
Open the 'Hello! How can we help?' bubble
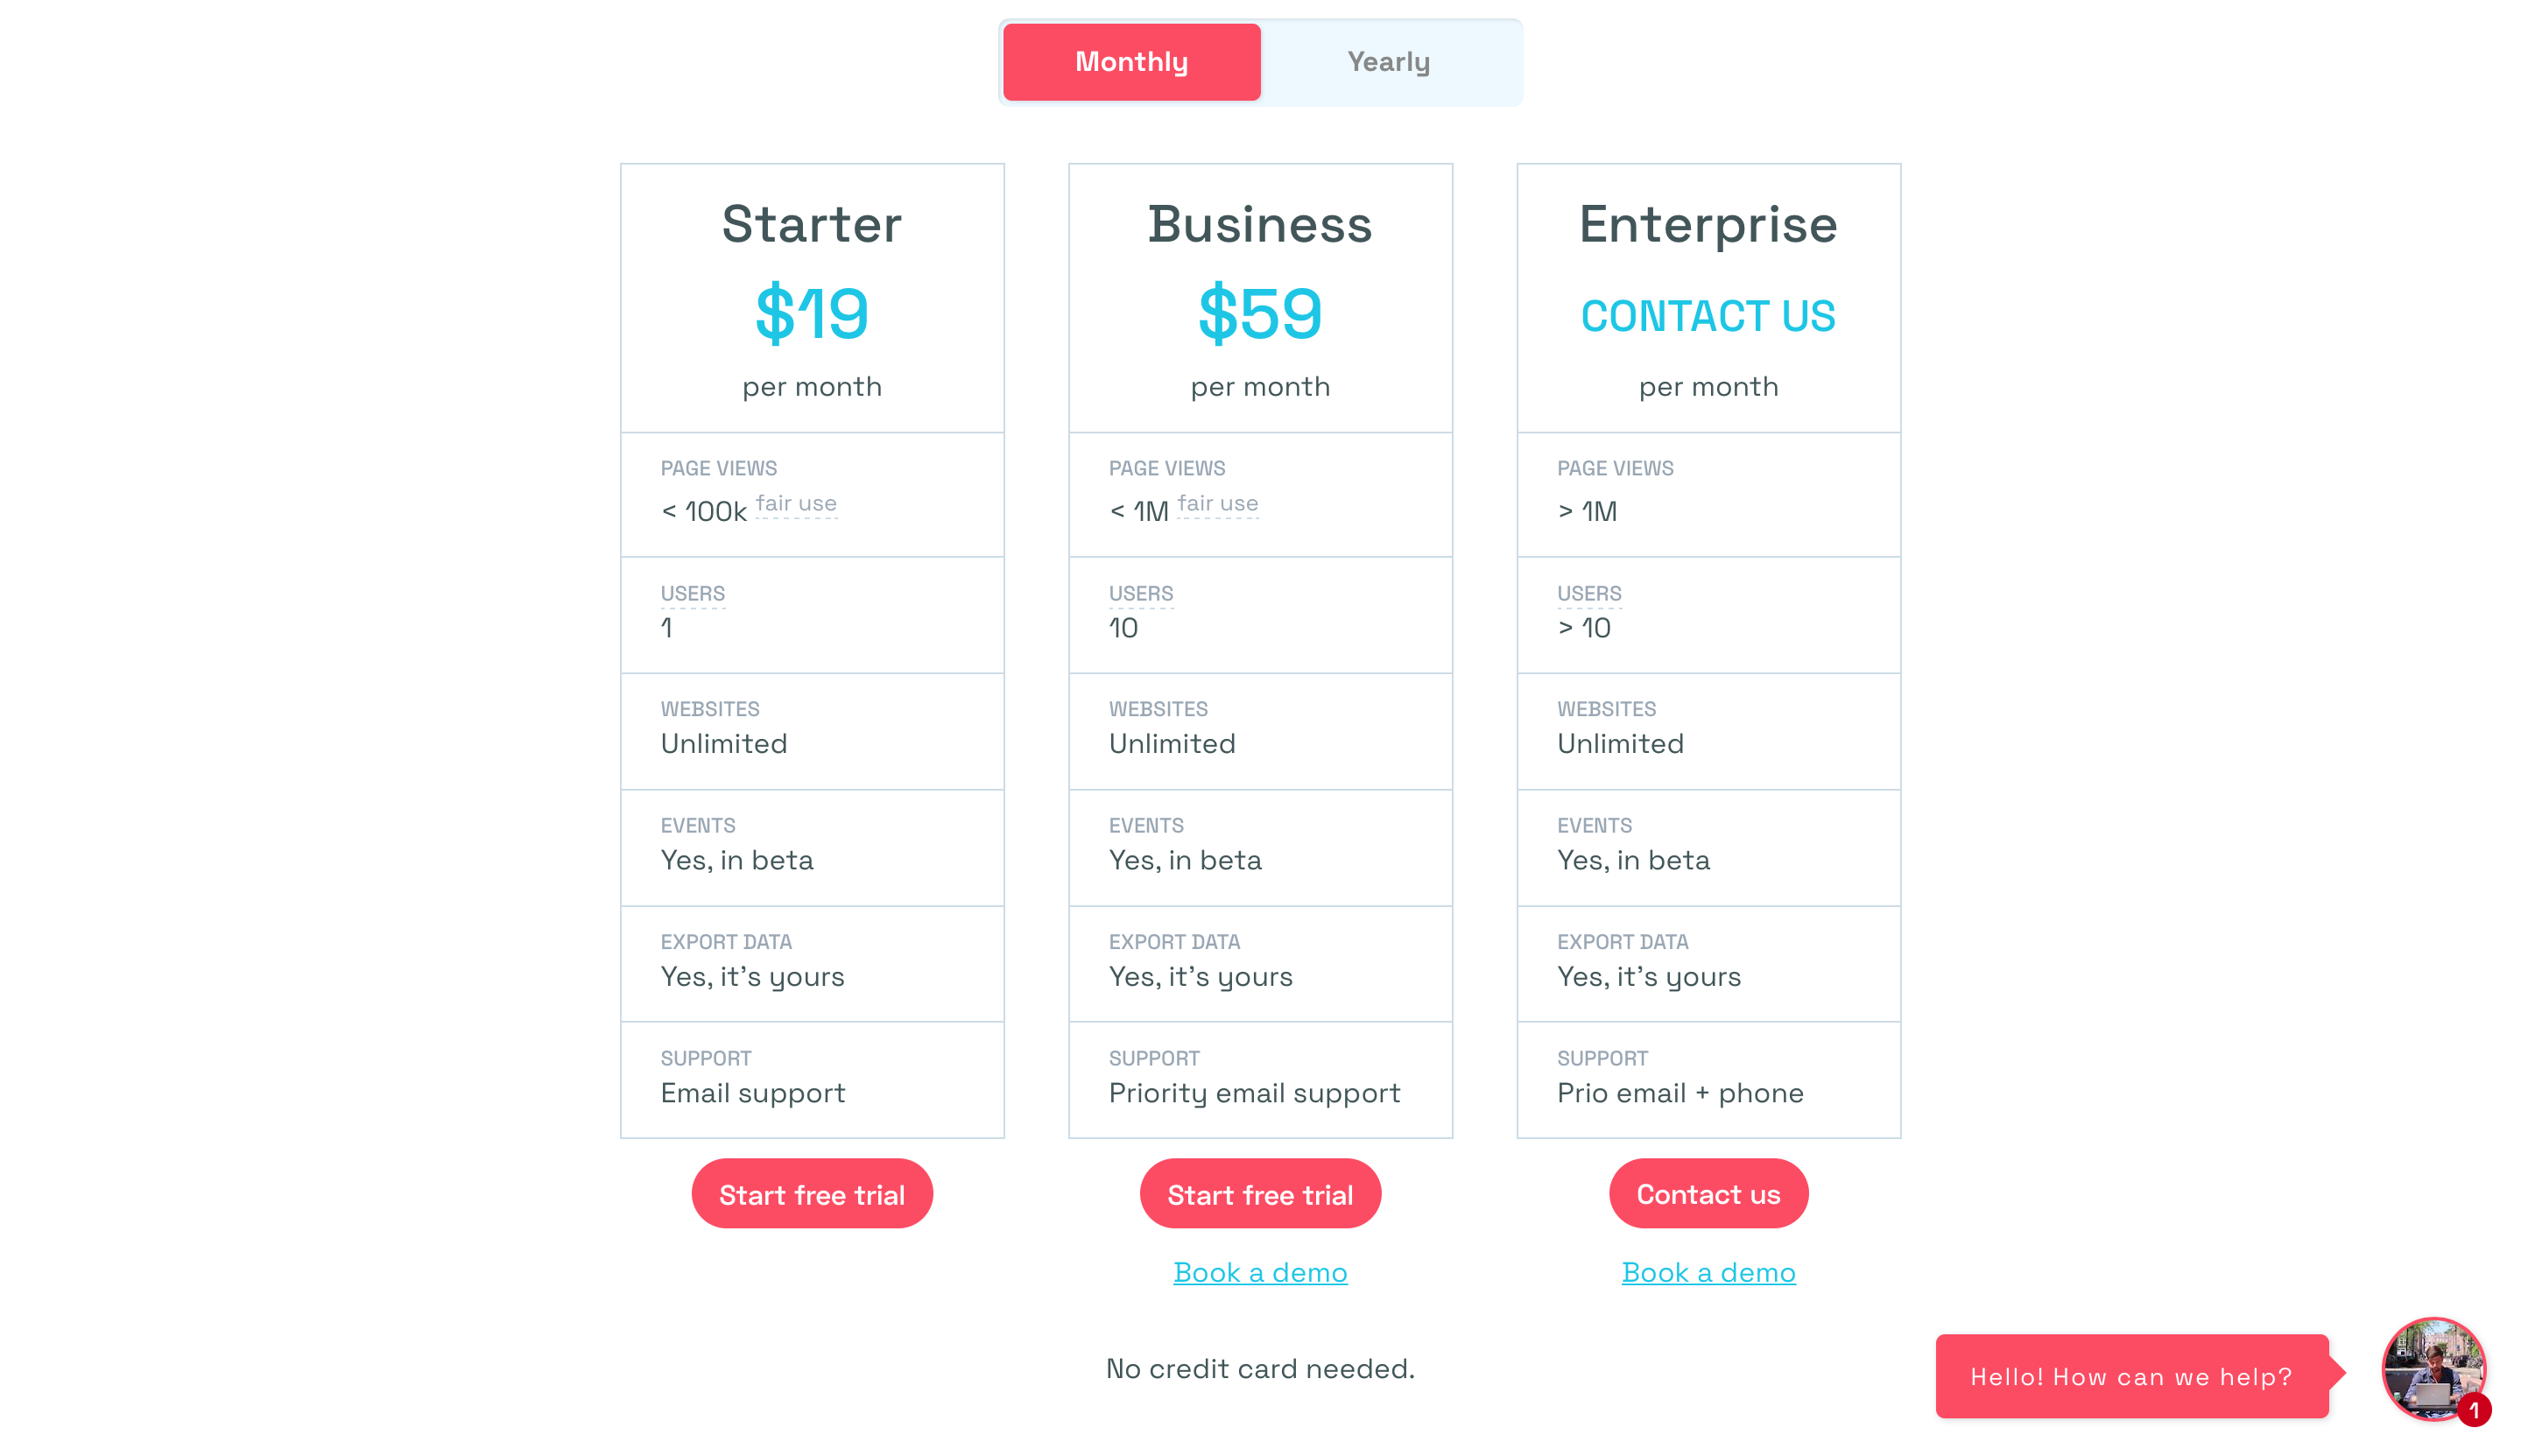(x=2131, y=1377)
